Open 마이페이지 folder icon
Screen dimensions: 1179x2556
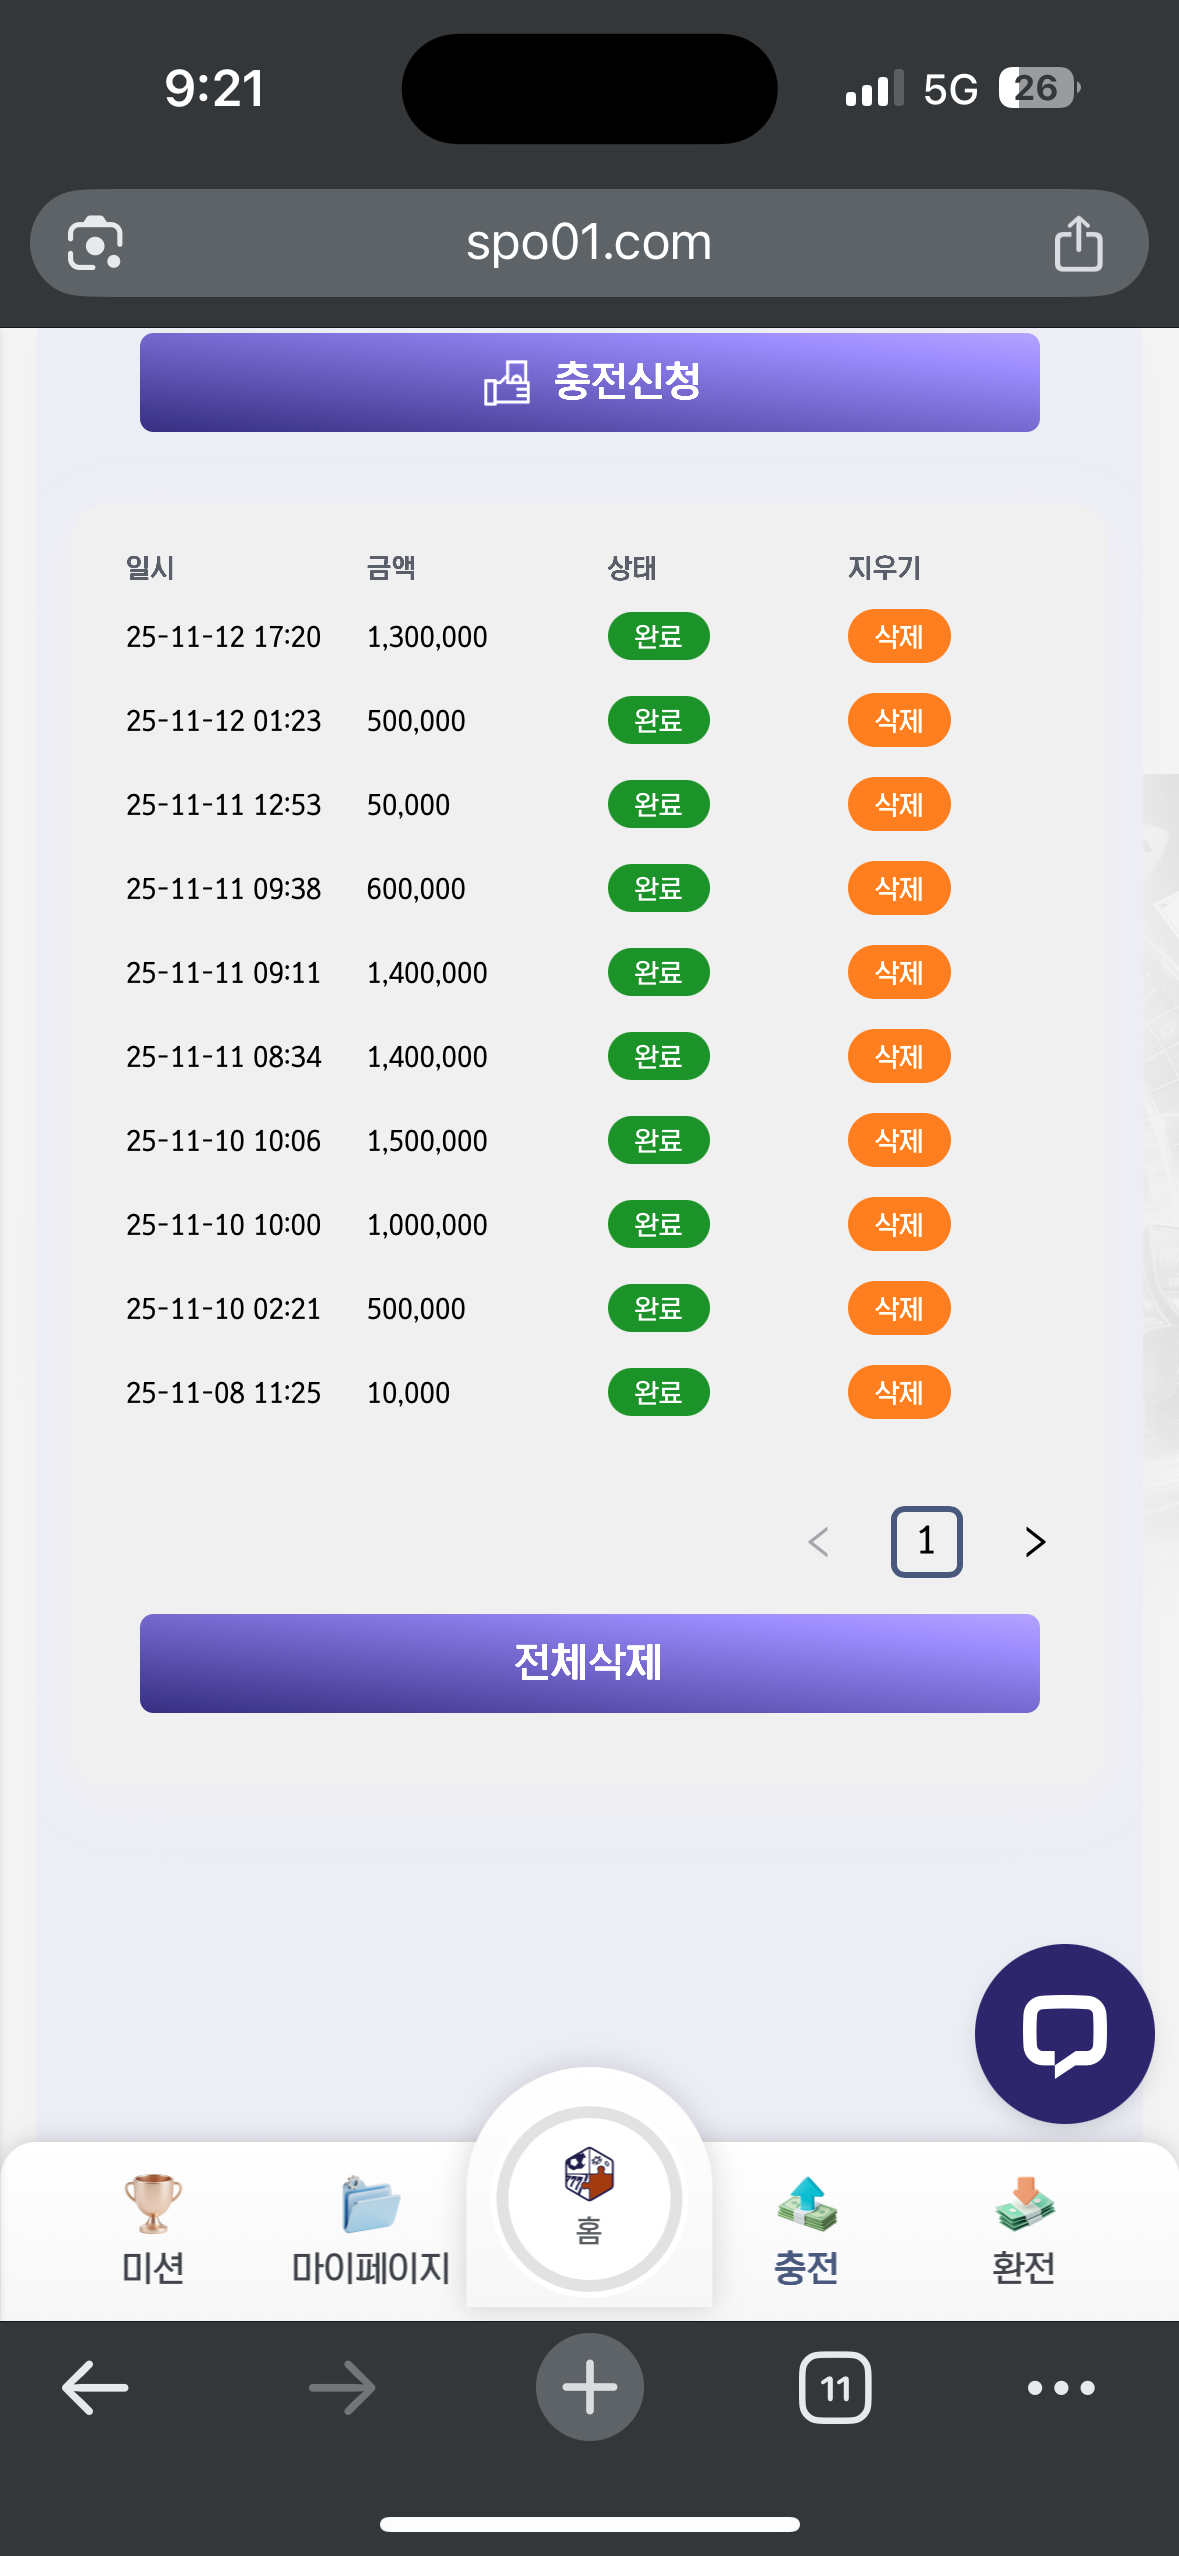(370, 2203)
